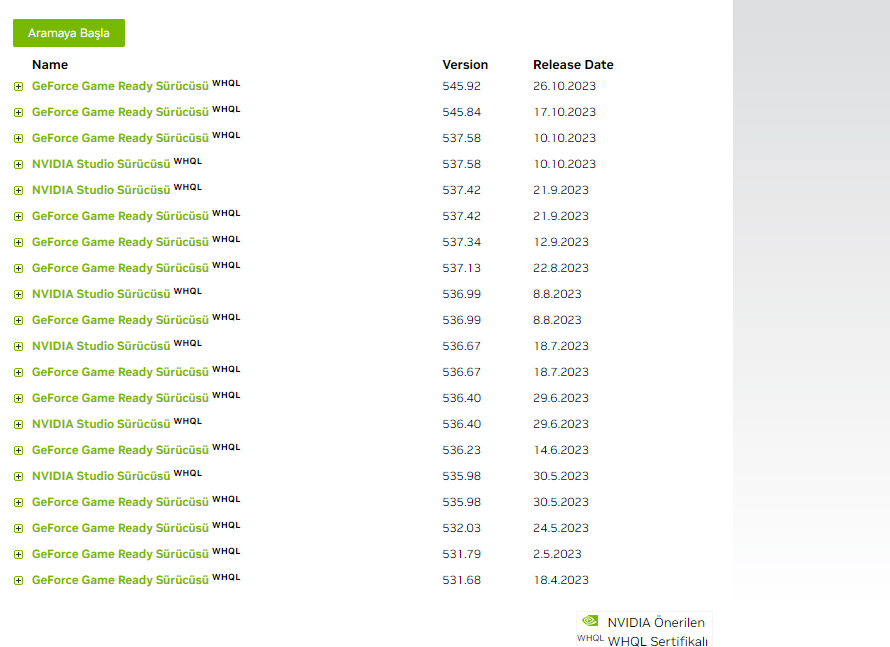Click the WHQL legend badge bottom right
The width and height of the screenshot is (890, 647).
[x=590, y=638]
